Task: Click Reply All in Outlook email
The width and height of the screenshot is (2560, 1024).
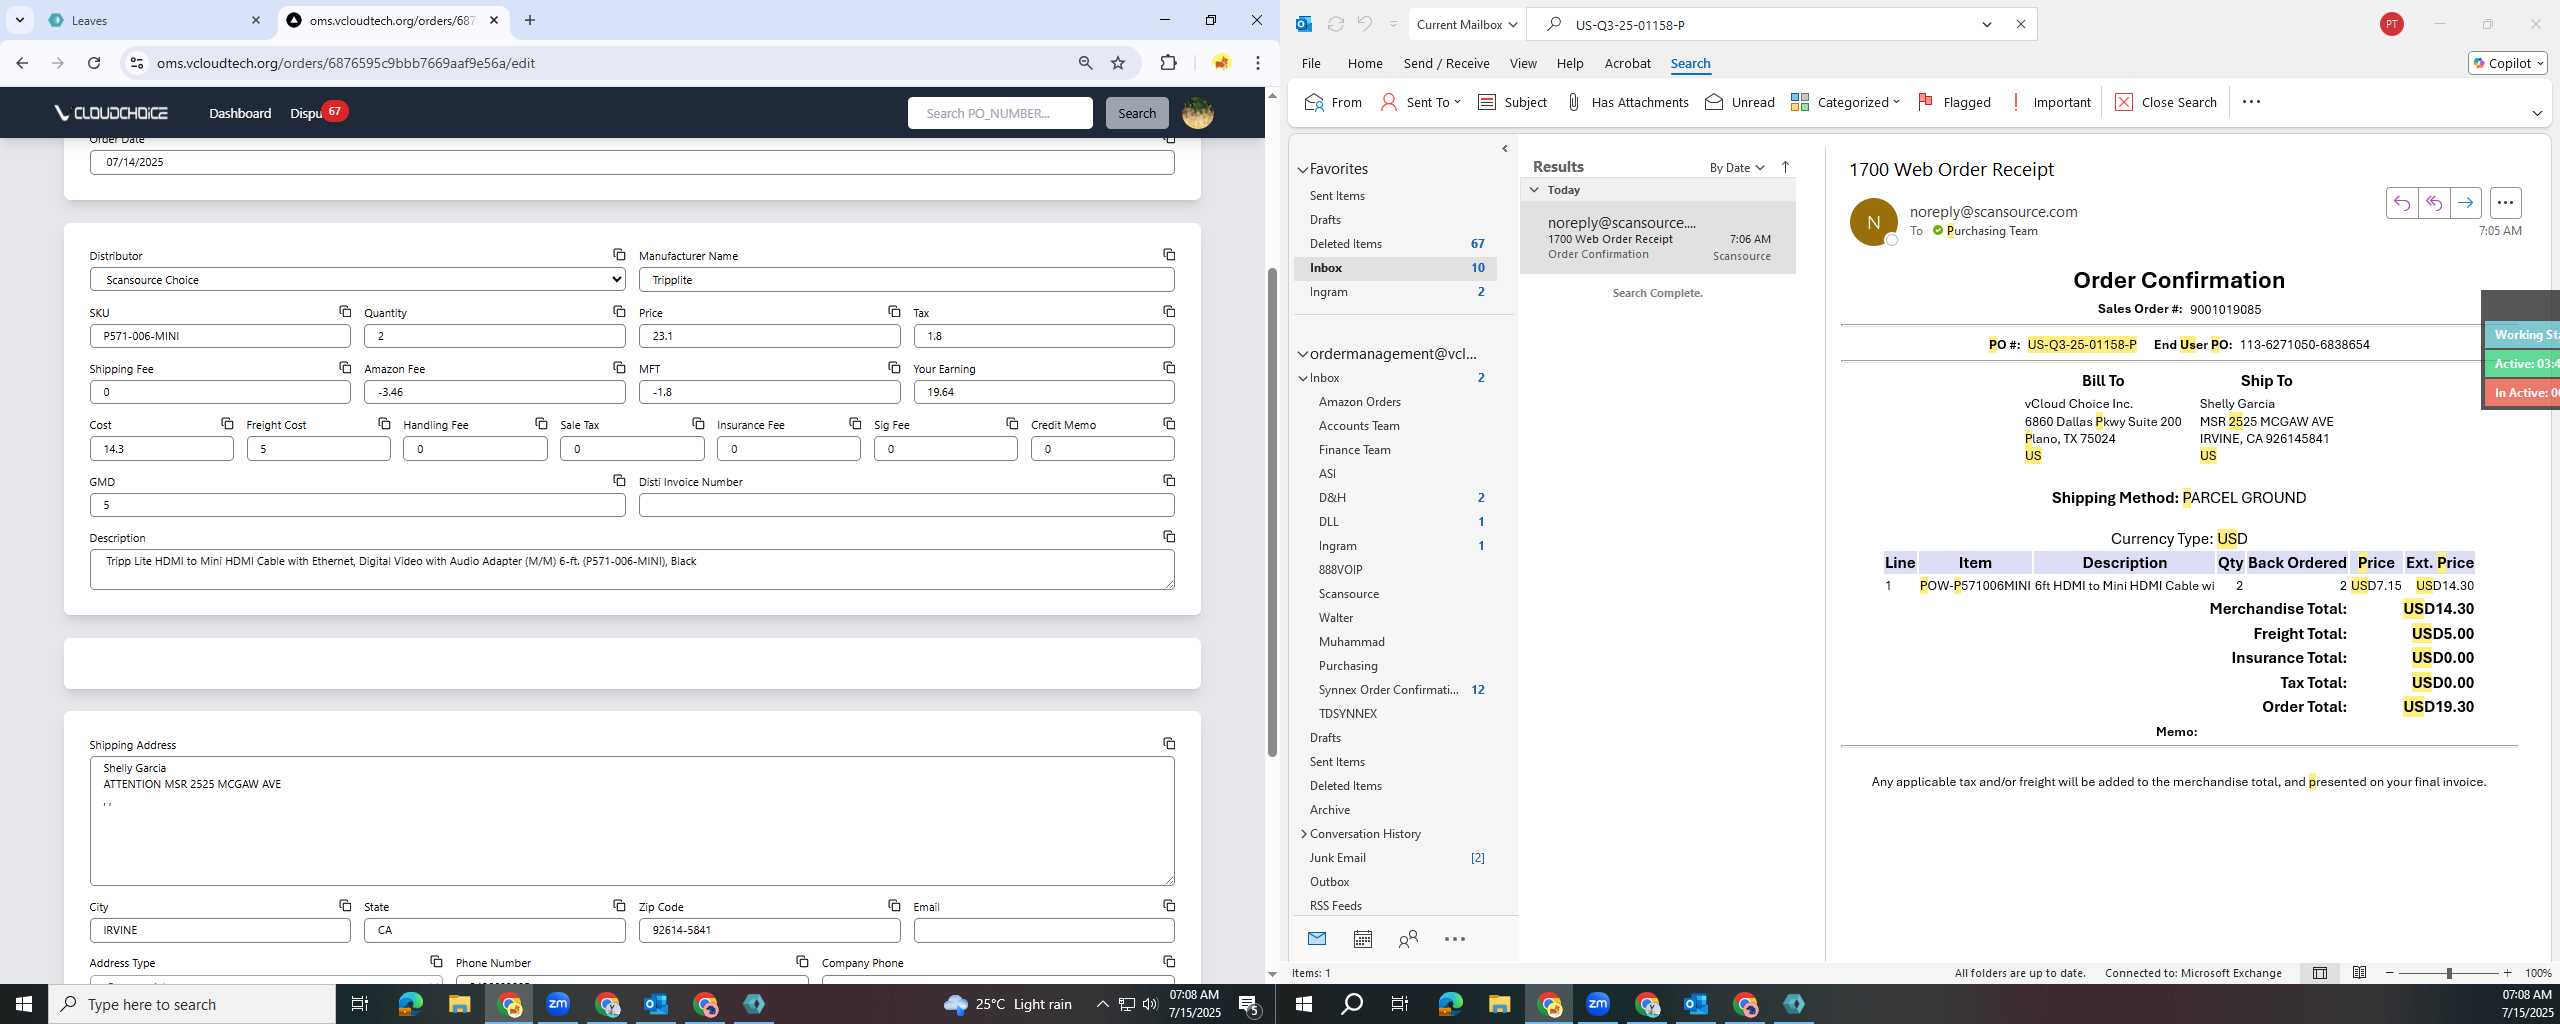Action: 2434,203
